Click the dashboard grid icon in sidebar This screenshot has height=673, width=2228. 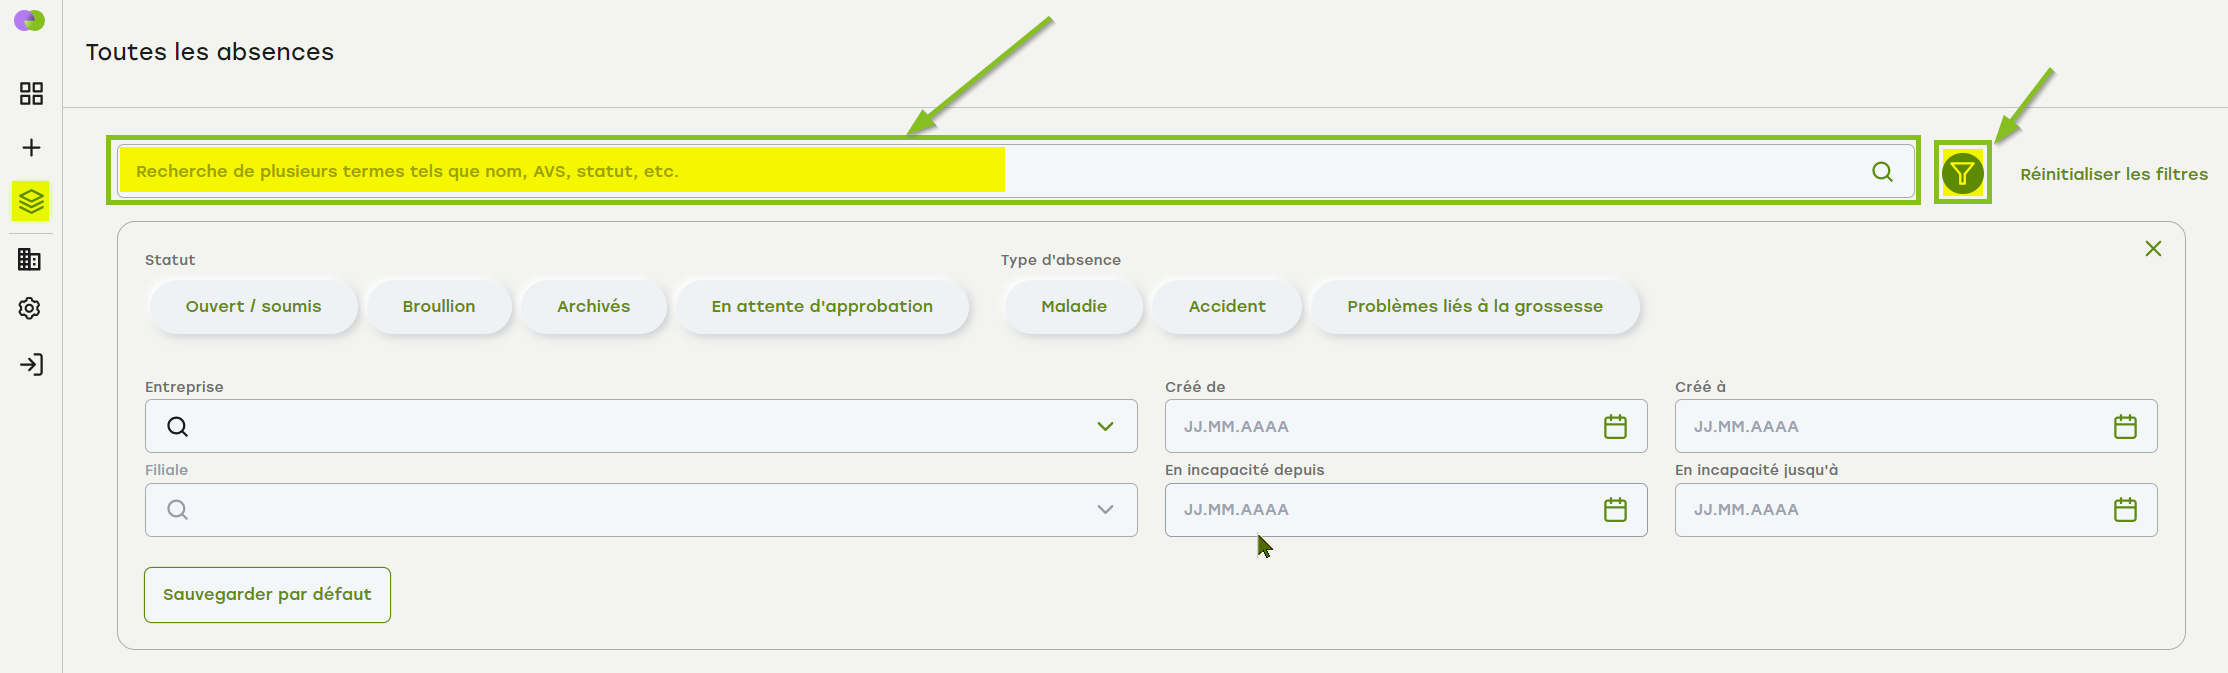pyautogui.click(x=31, y=94)
